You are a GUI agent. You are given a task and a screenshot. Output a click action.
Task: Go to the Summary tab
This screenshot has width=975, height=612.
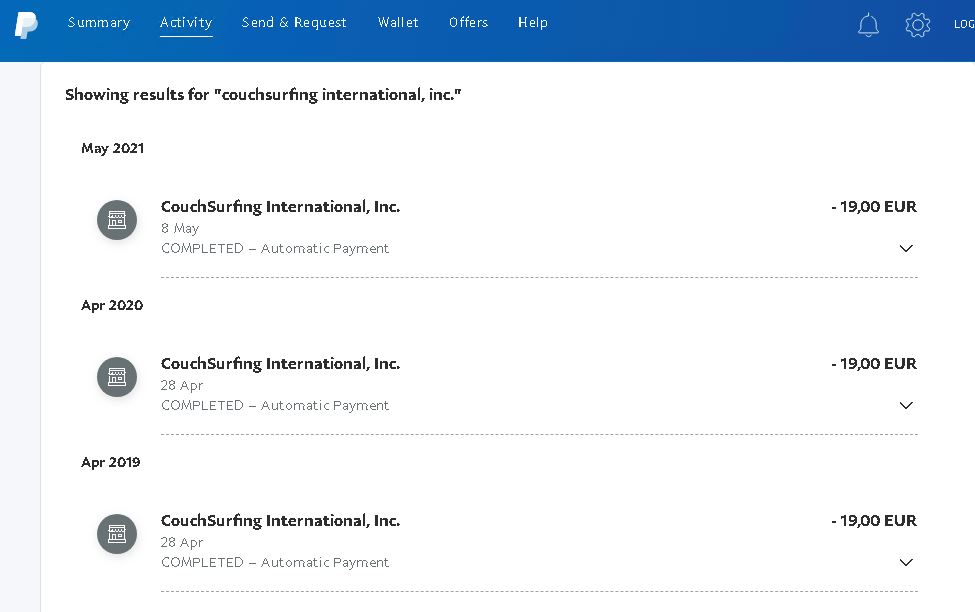click(99, 22)
